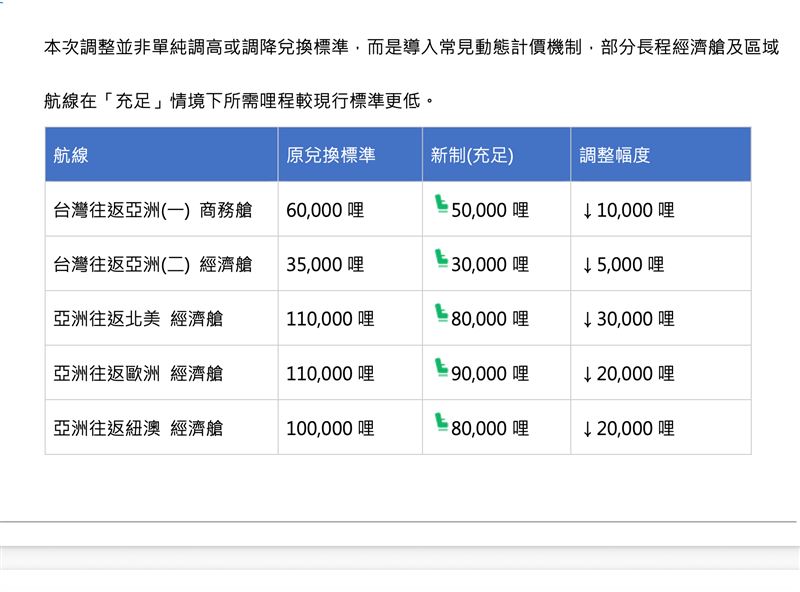This screenshot has height=592, width=800.
Task: Click 80,000 哩 in the 紐澳 row
Action: [x=490, y=429]
